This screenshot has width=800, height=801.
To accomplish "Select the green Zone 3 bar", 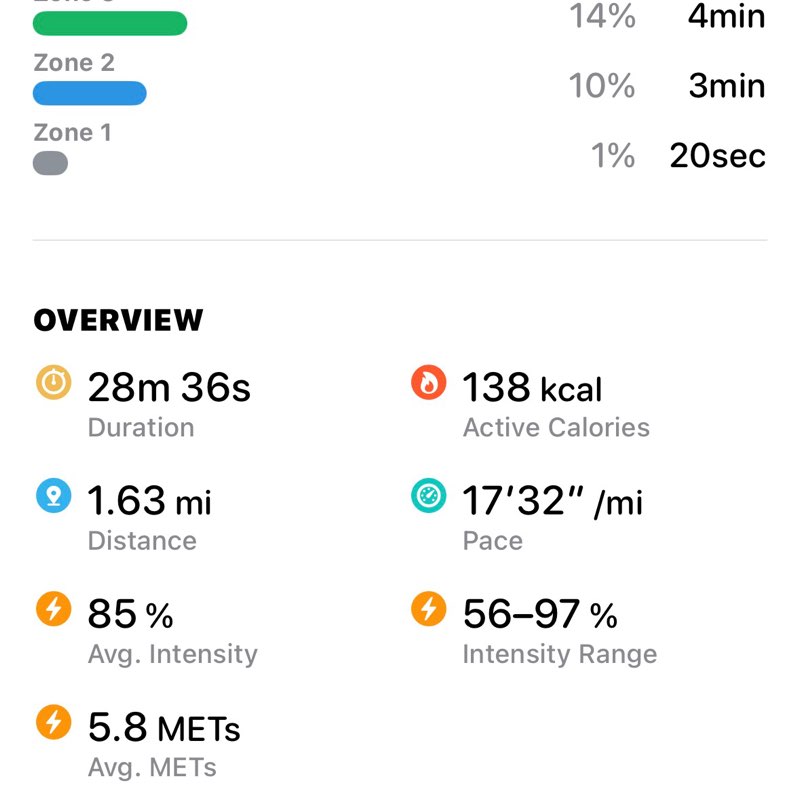I will [110, 24].
